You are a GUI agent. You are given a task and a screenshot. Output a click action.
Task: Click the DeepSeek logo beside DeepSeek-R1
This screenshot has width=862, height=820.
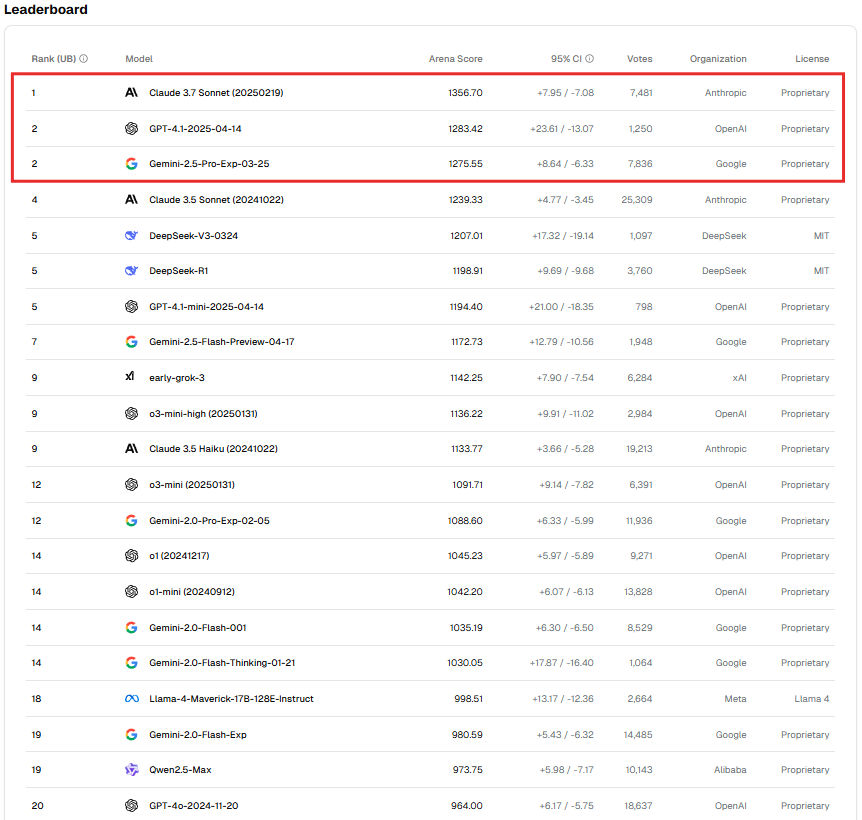(x=131, y=271)
